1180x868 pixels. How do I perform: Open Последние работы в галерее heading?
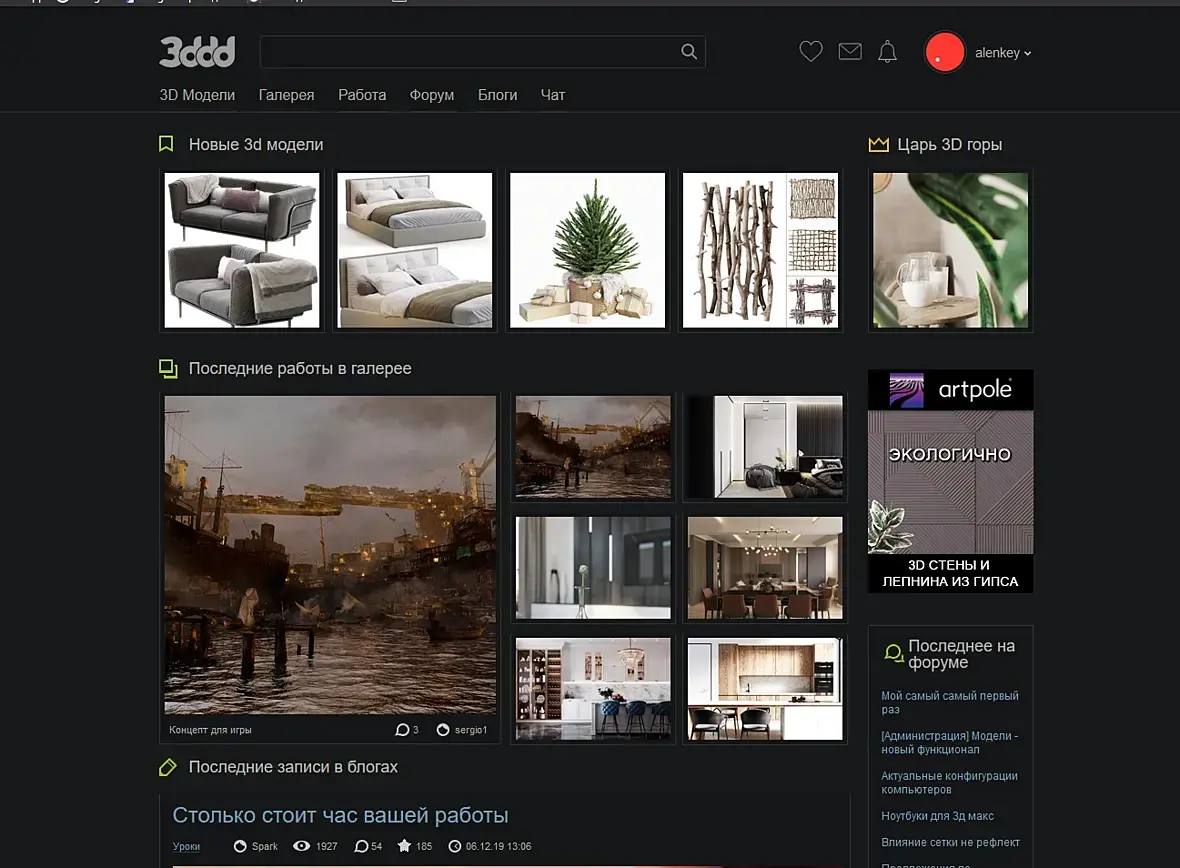click(300, 368)
